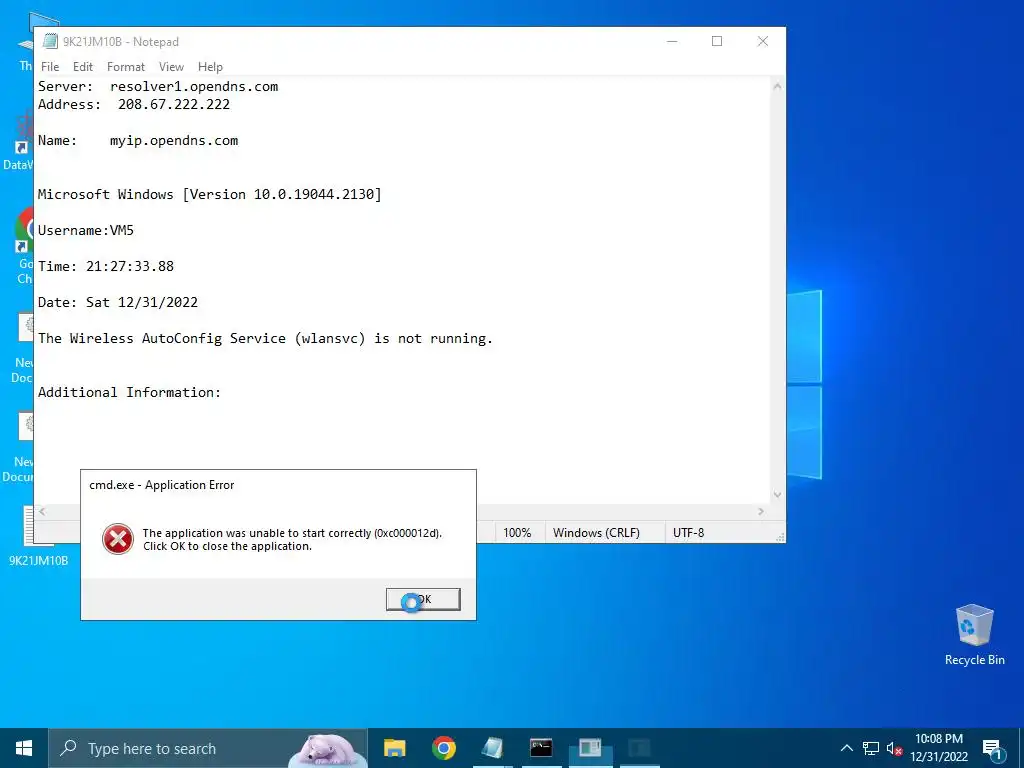Close the Notepad window
The height and width of the screenshot is (768, 1024).
[763, 41]
